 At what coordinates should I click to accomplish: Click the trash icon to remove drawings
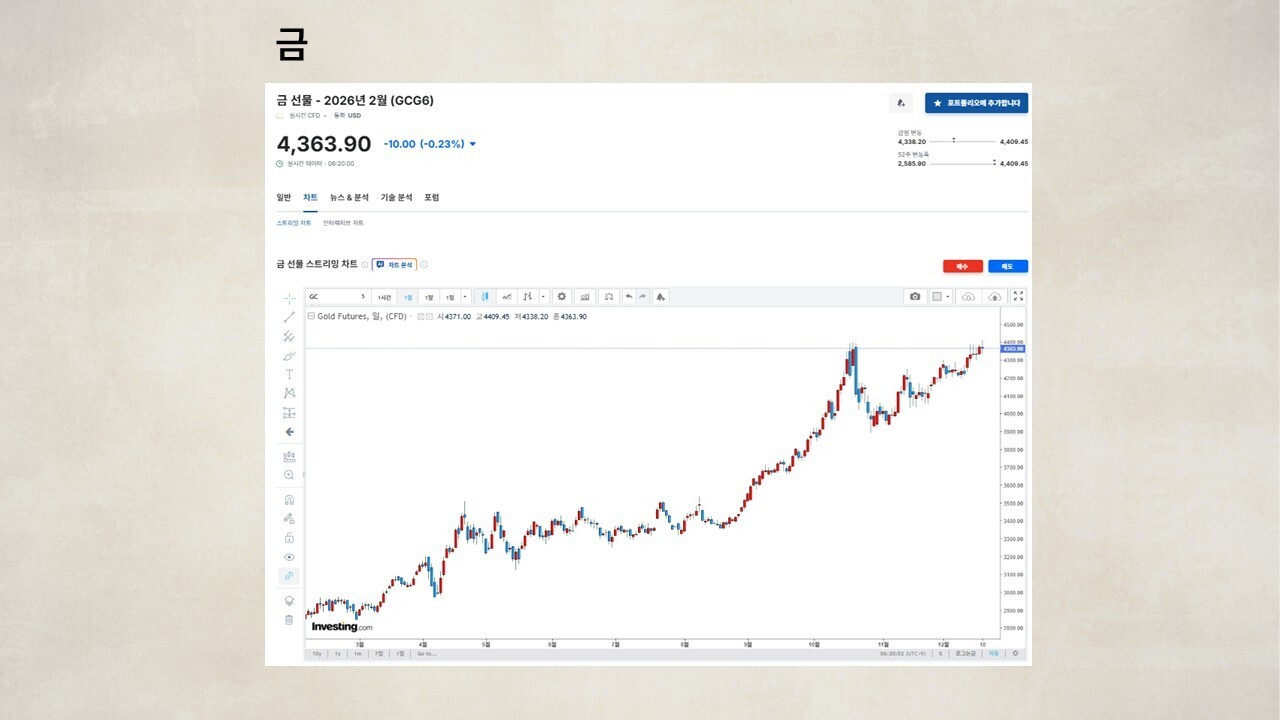pos(289,619)
